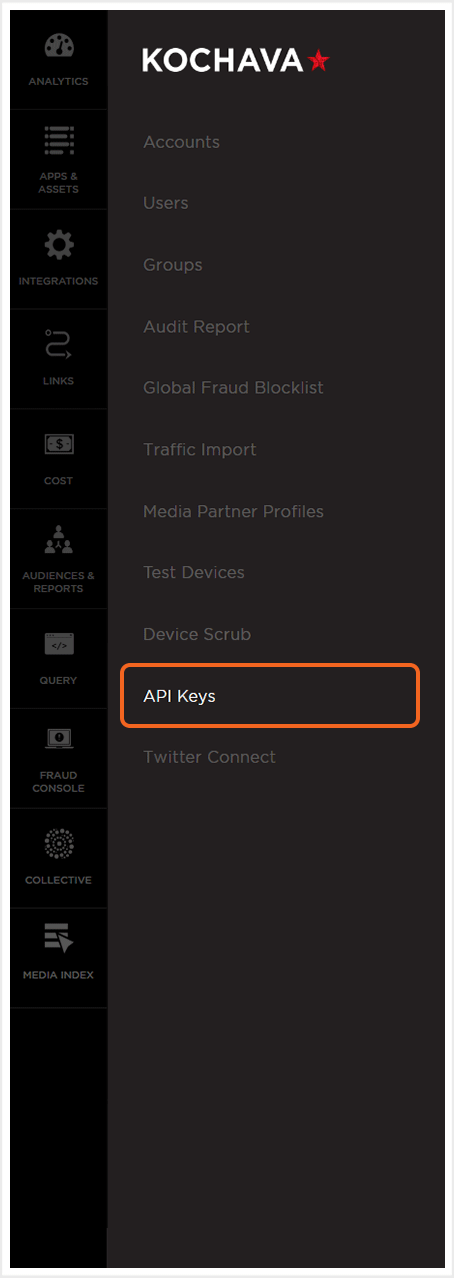Click the Links route icon
454x1278 pixels.
click(59, 346)
